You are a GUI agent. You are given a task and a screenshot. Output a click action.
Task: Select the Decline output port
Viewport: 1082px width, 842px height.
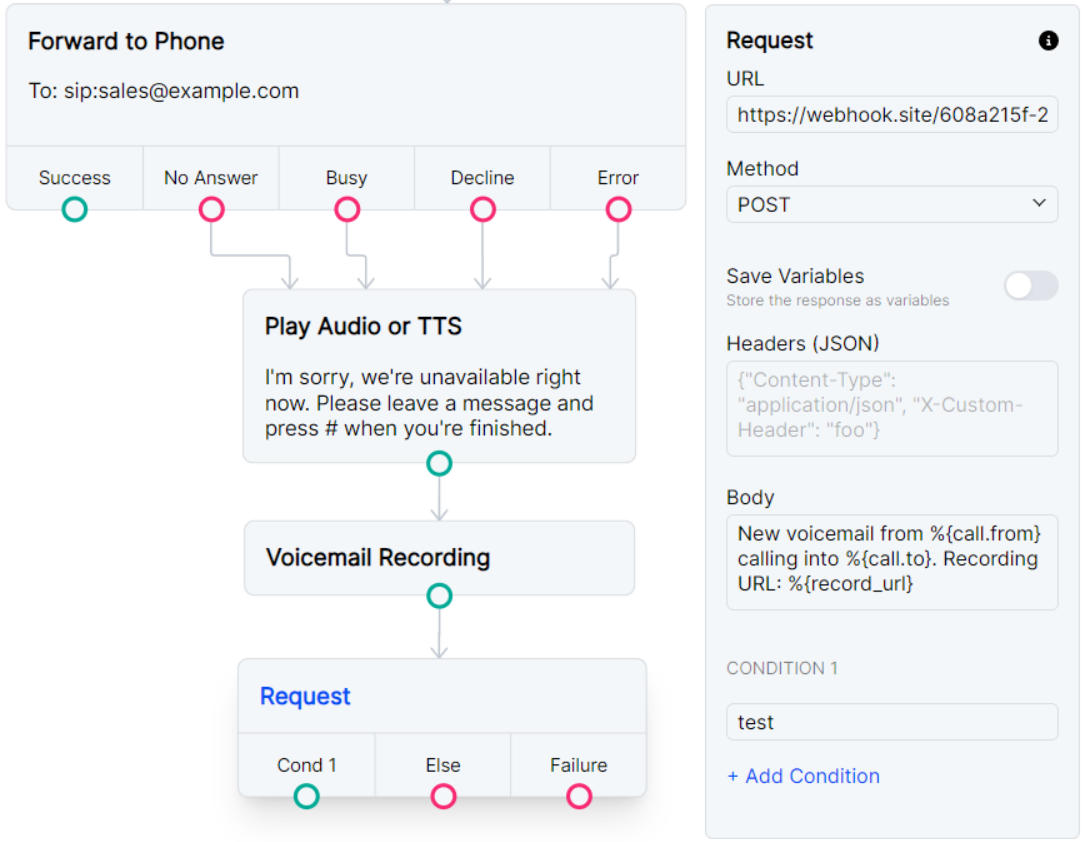pos(483,209)
